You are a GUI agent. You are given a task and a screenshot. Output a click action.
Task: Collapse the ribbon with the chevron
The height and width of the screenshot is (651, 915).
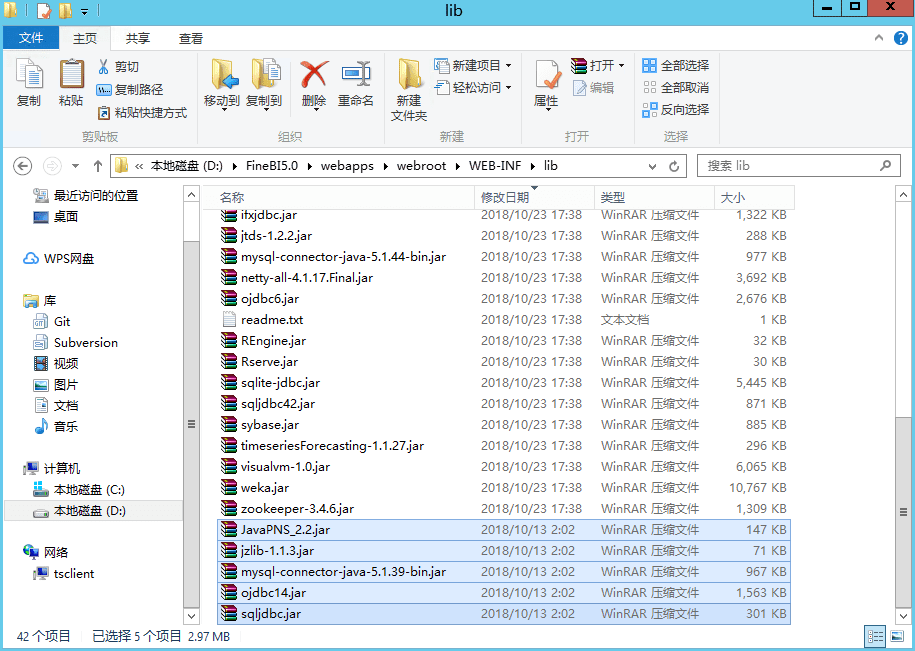[879, 38]
